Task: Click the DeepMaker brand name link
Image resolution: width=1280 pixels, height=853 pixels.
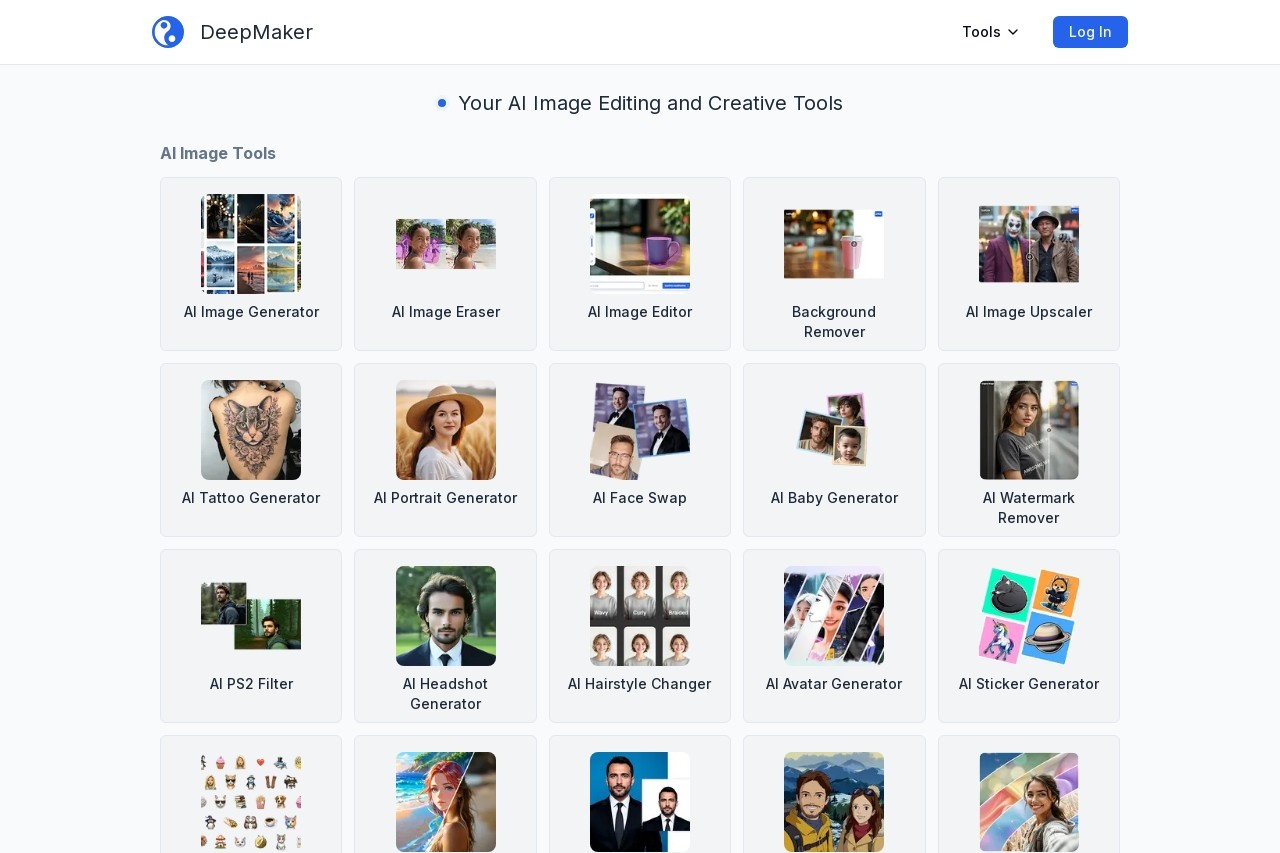Action: (256, 32)
